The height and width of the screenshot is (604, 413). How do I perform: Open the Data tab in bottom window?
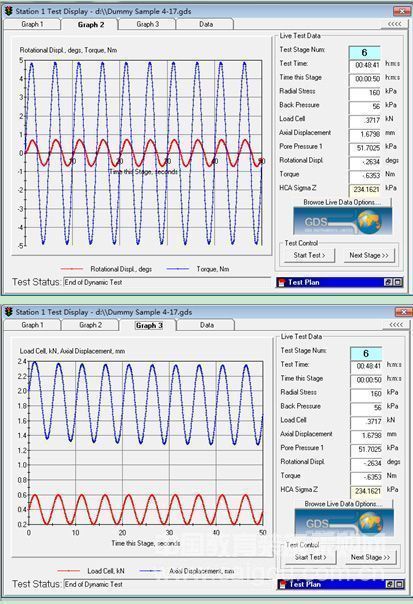[x=206, y=325]
